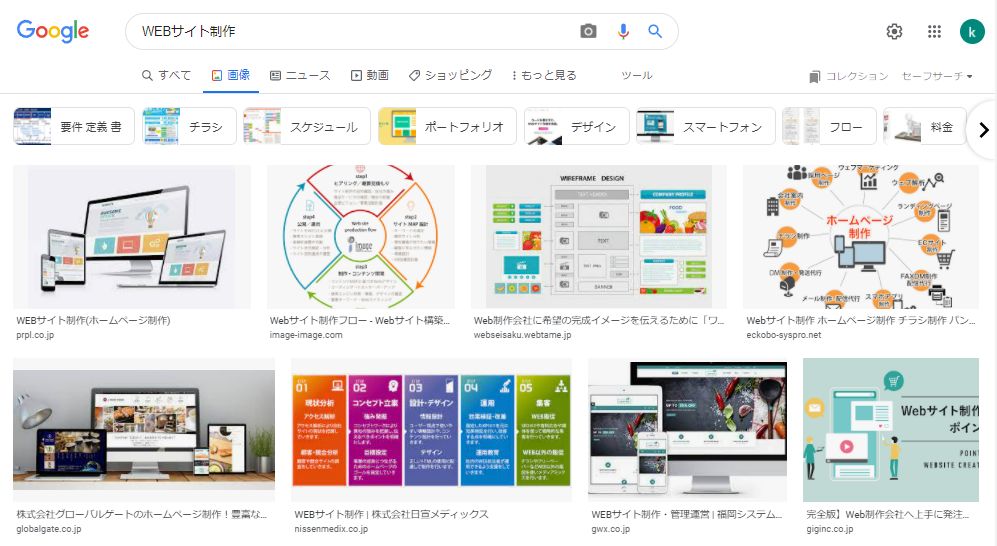This screenshot has height=546, width=997.
Task: Switch to the すべて tab
Action: [166, 75]
